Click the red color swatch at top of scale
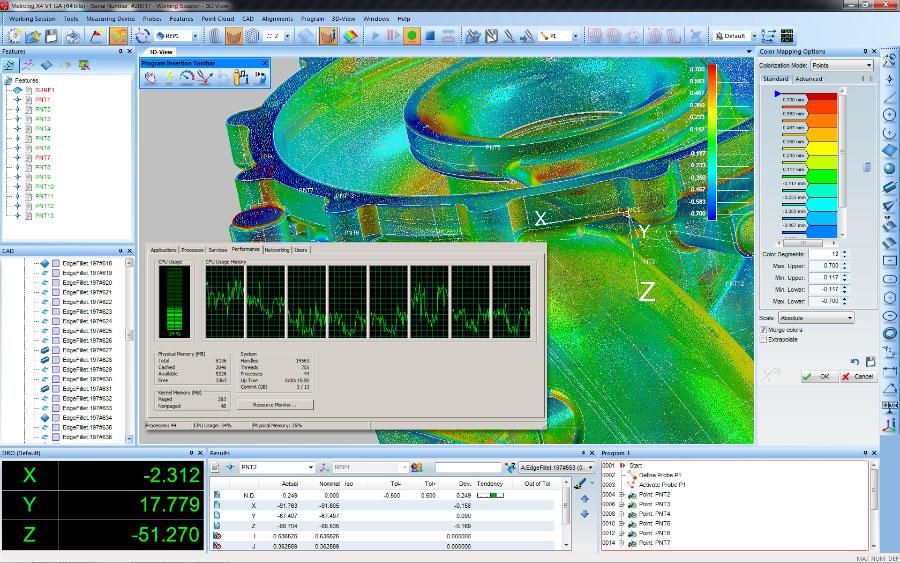 click(x=821, y=99)
